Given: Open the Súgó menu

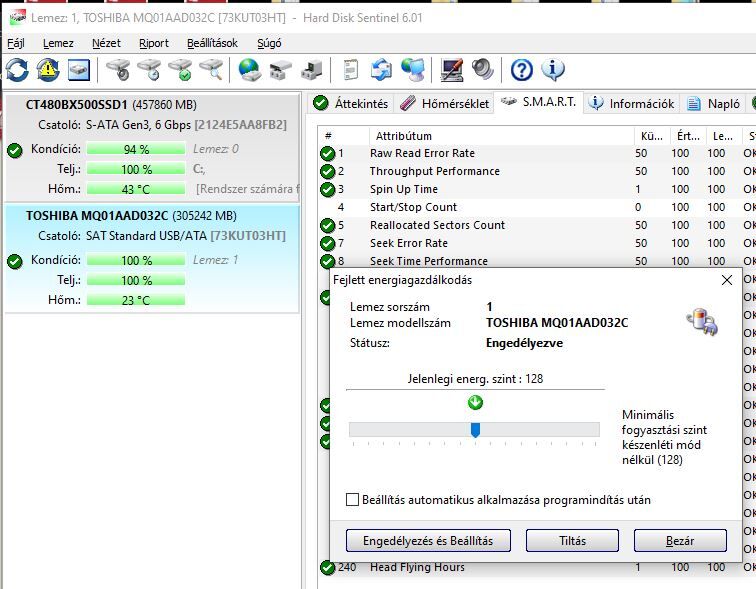Looking at the screenshot, I should [x=269, y=43].
